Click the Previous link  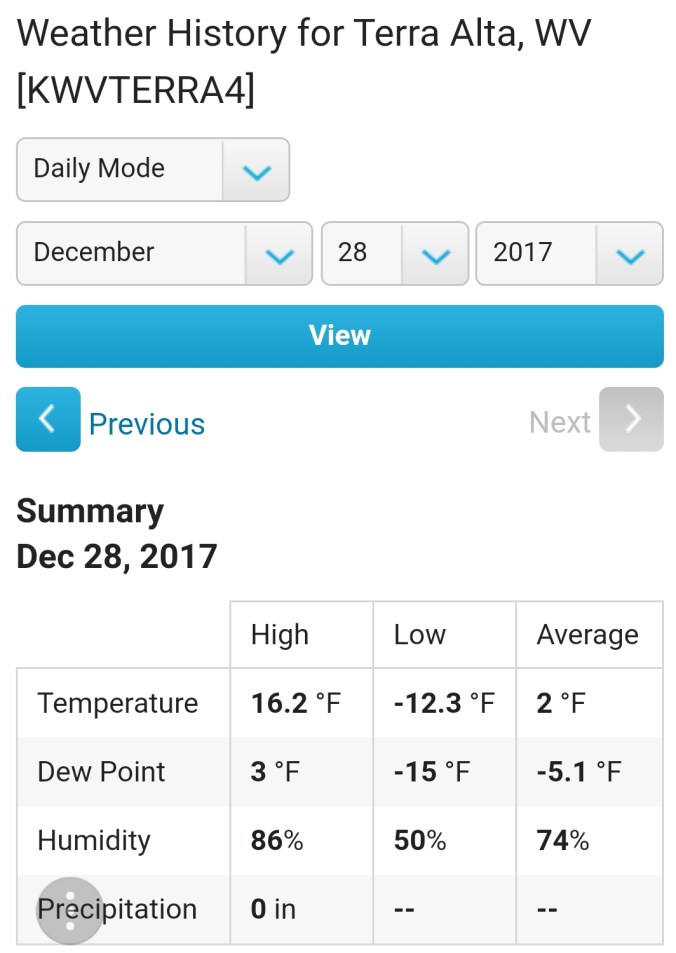pos(146,422)
